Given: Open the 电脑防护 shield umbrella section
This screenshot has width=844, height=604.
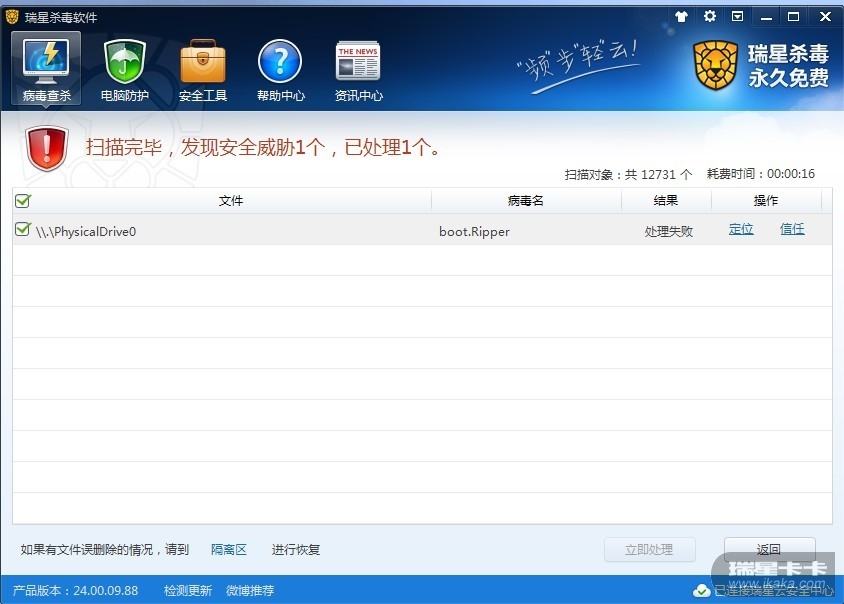Looking at the screenshot, I should [x=124, y=70].
